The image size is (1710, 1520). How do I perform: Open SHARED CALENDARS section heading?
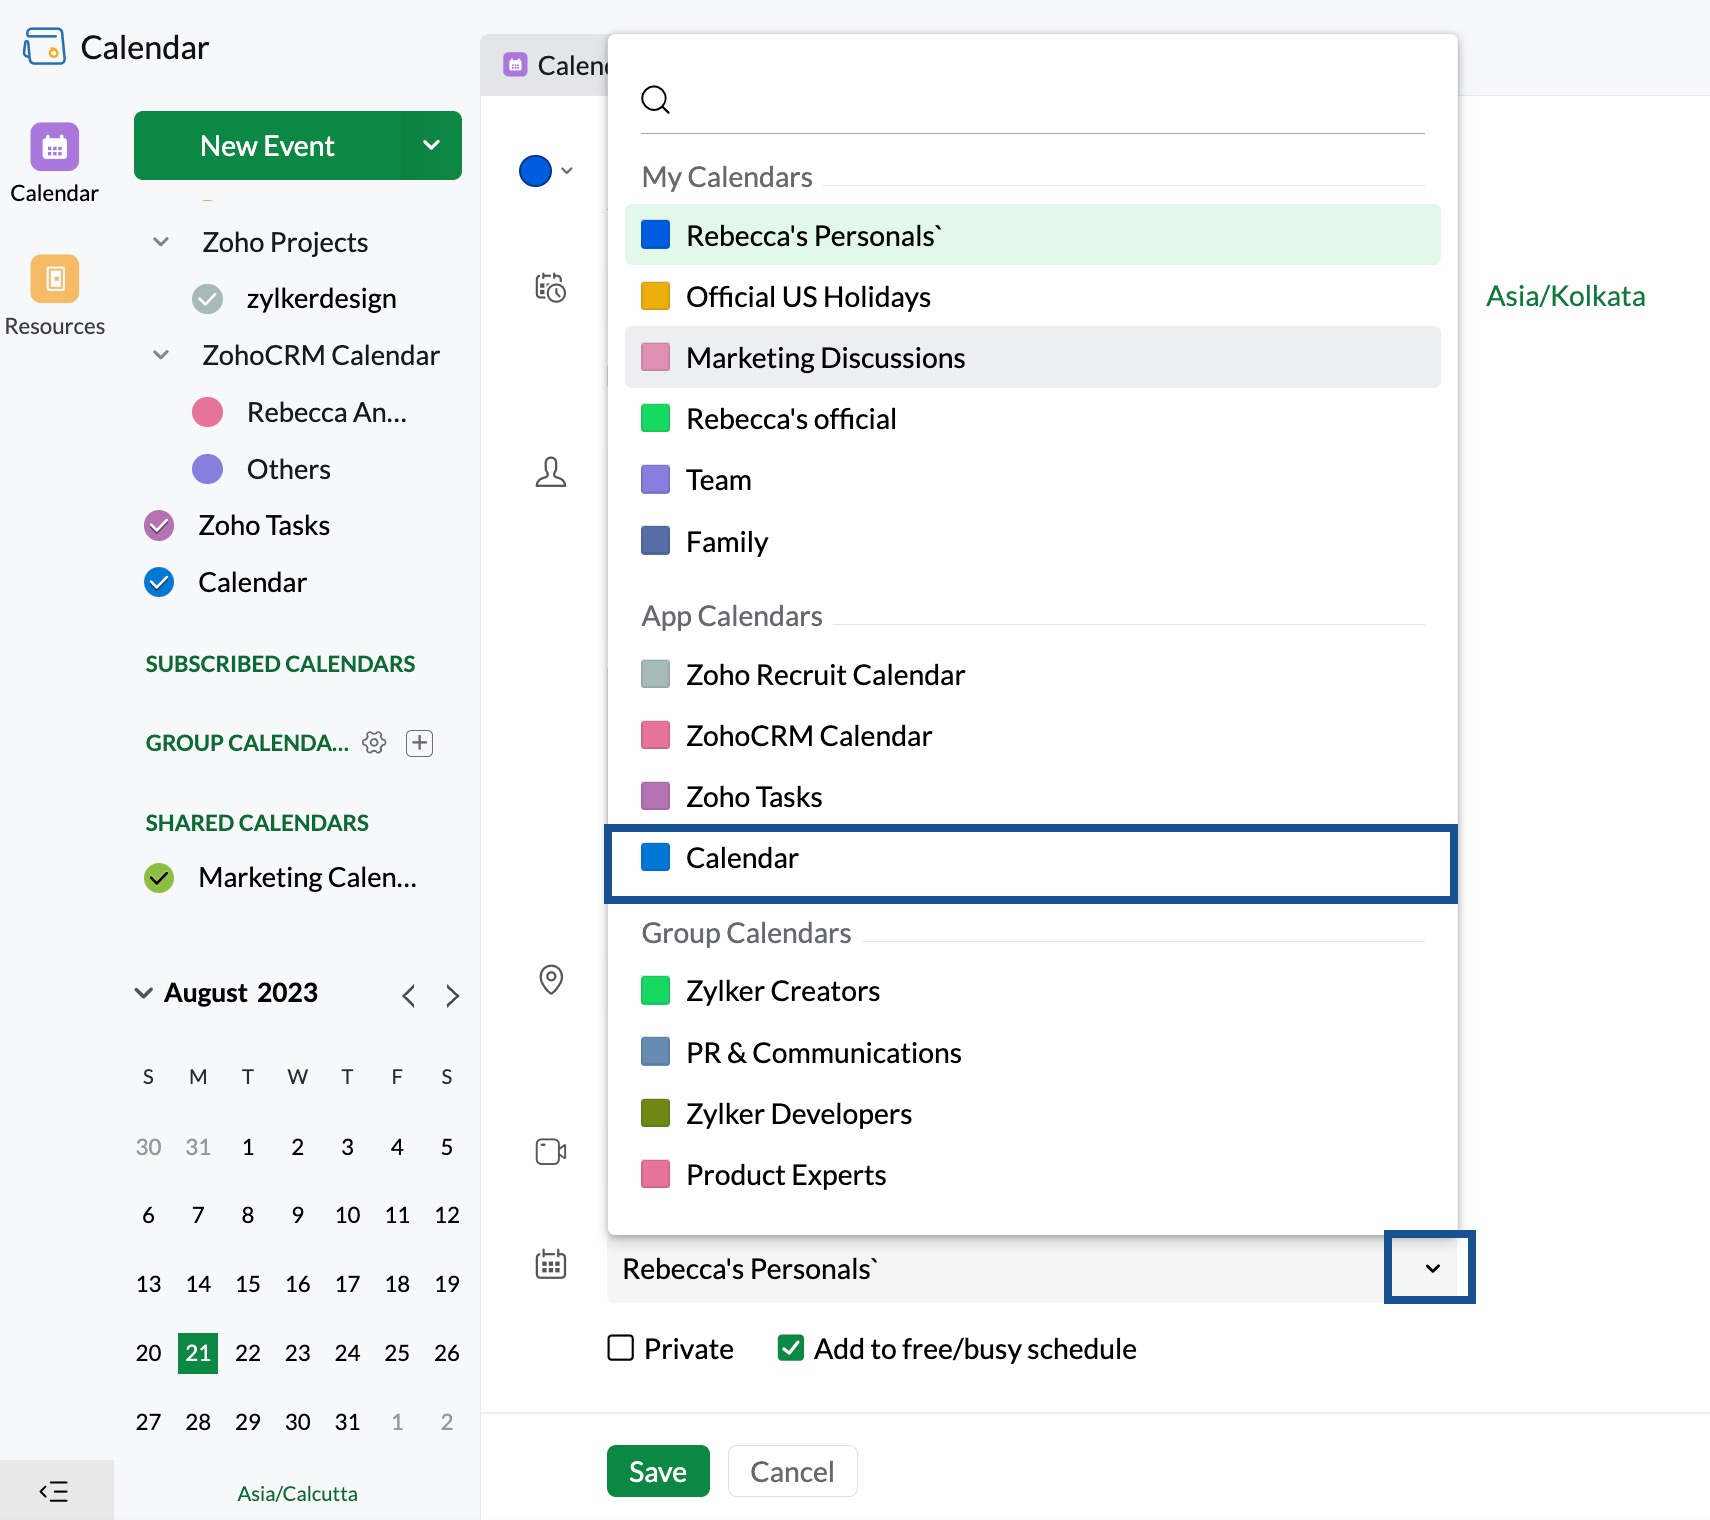click(257, 823)
